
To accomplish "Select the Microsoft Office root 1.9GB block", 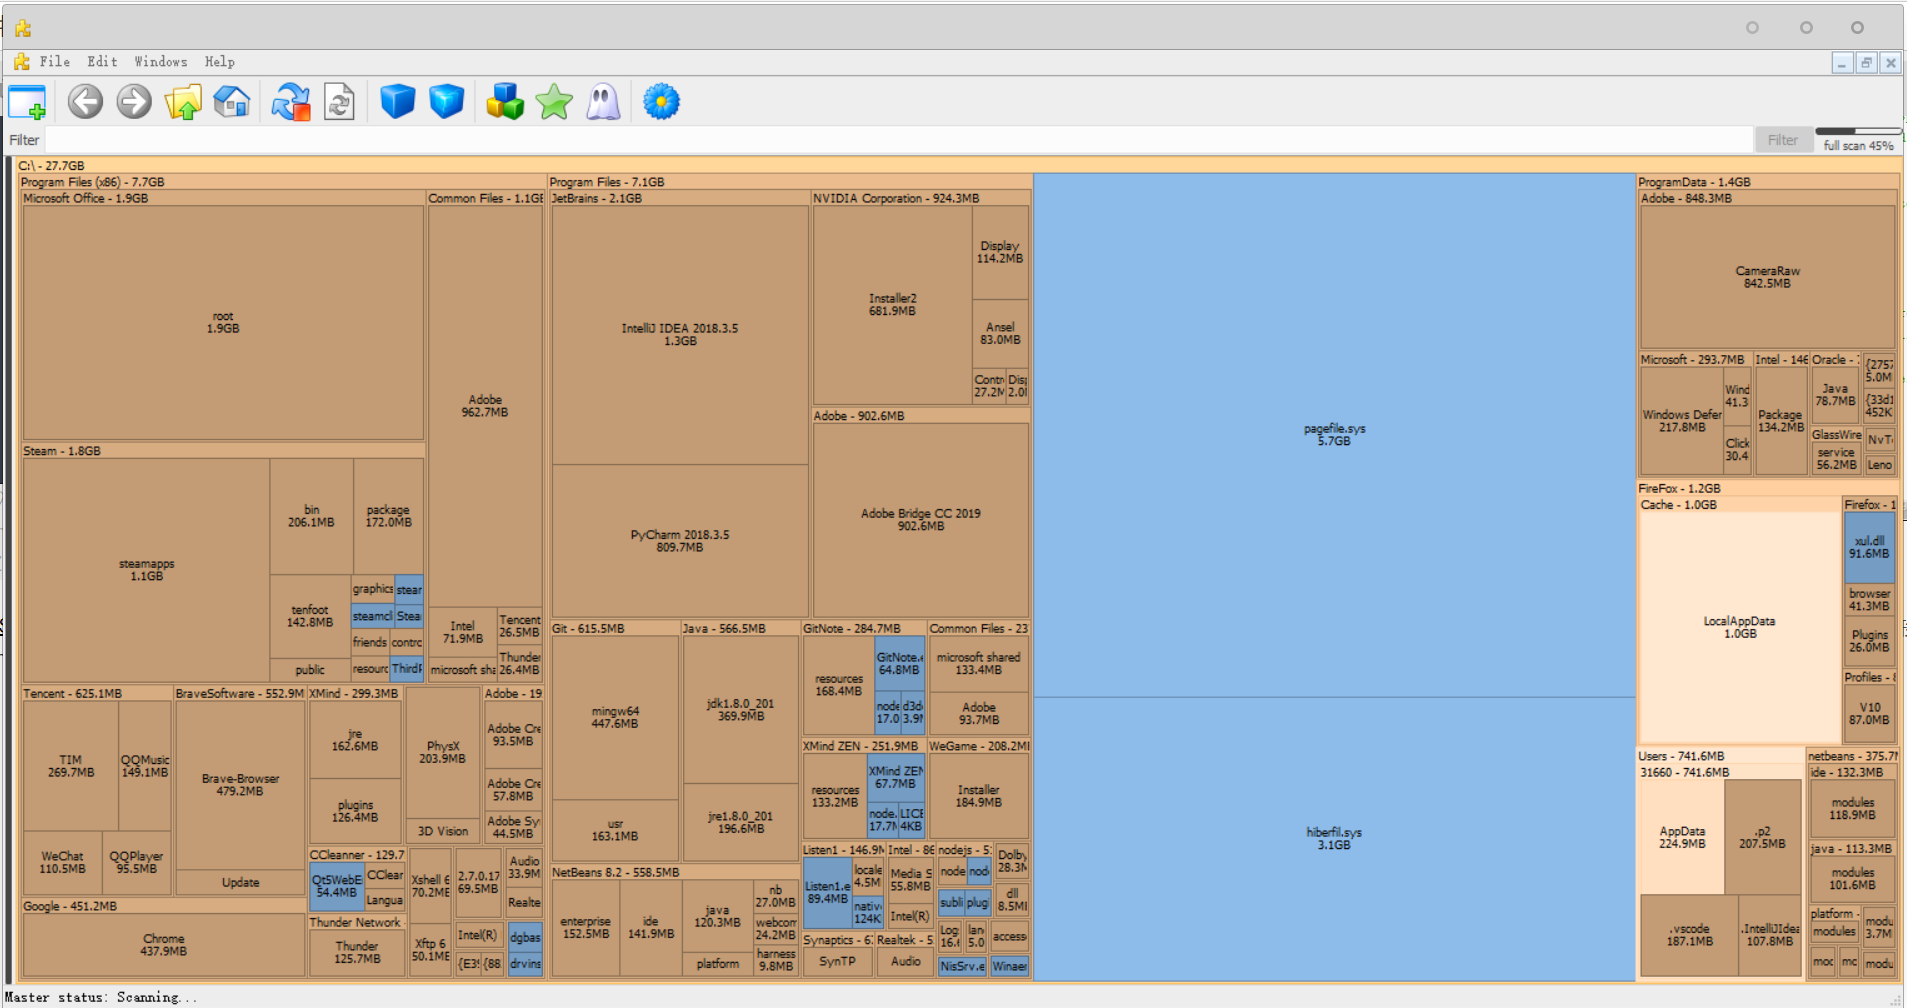I will (x=223, y=323).
